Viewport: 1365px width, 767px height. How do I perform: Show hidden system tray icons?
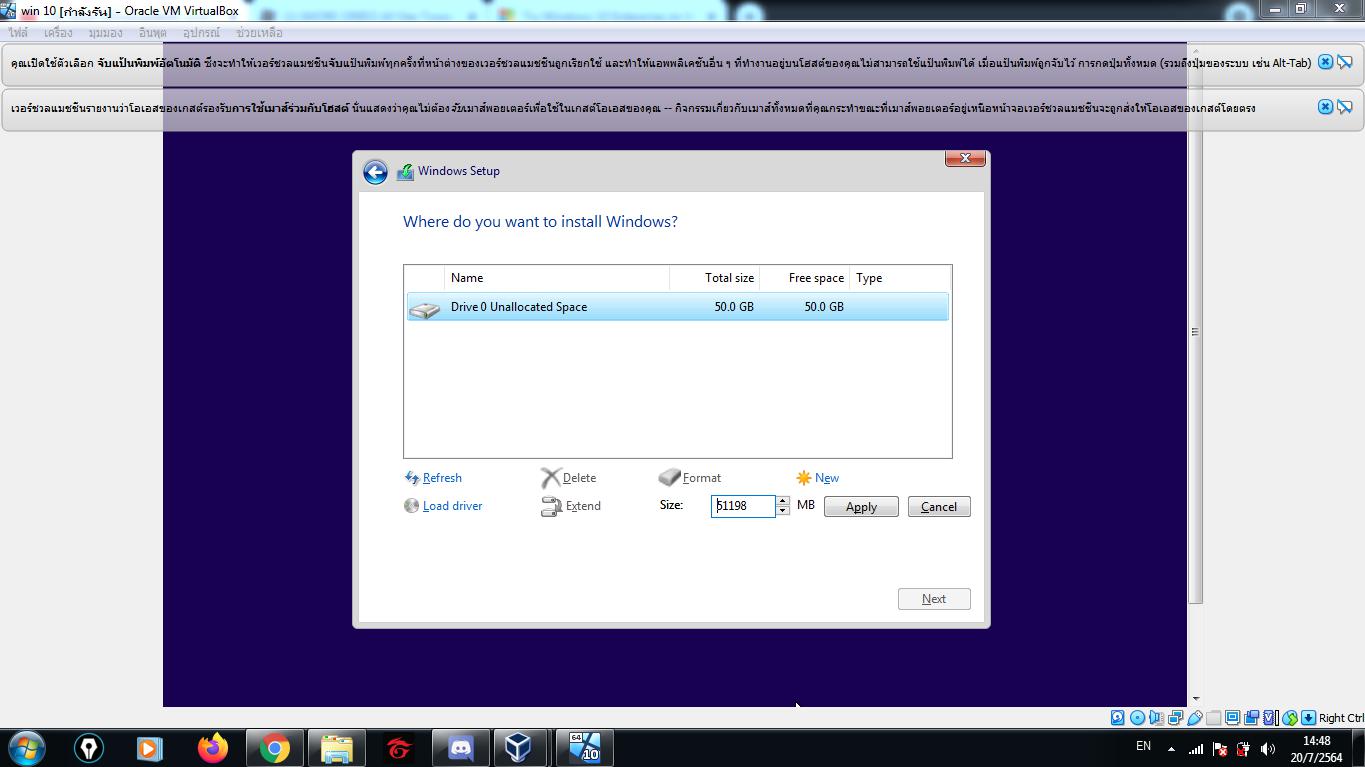tap(1171, 749)
